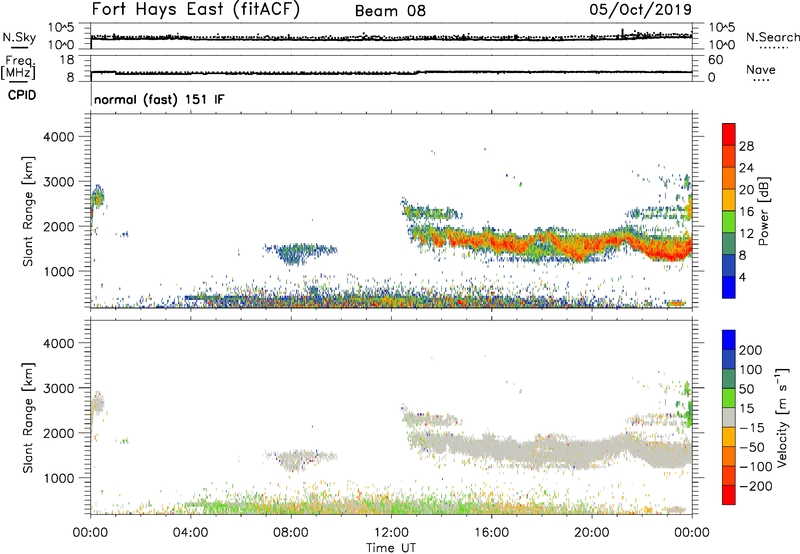The height and width of the screenshot is (554, 800).
Task: Click the 'CPID' label
Action: [x=22, y=95]
